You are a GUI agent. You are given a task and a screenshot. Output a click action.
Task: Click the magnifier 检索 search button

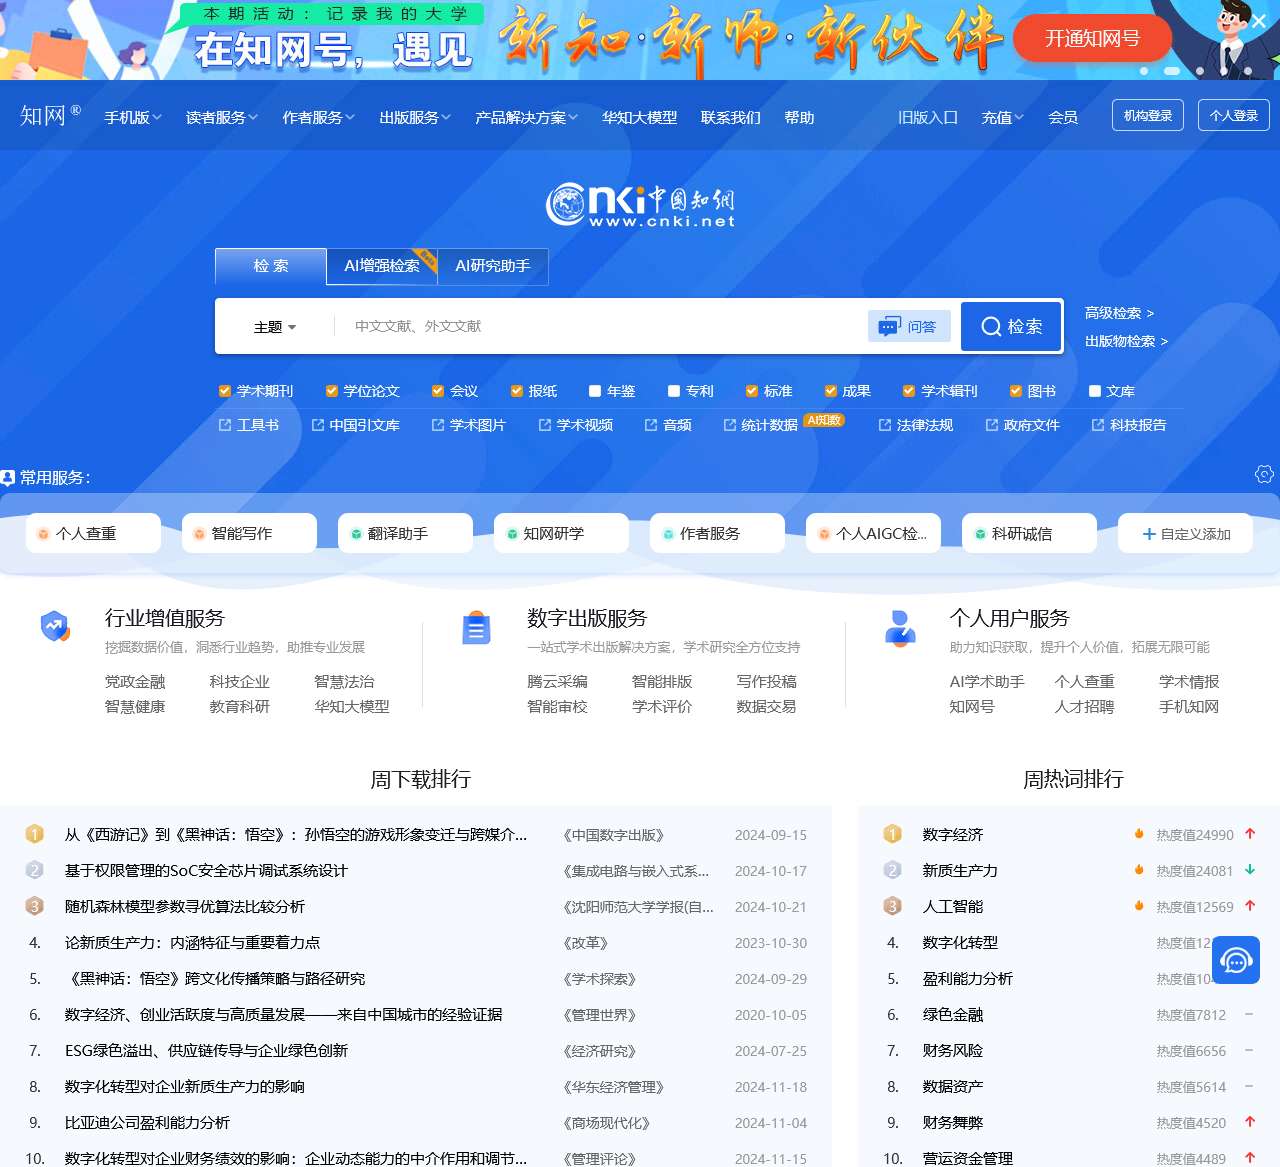[1011, 326]
